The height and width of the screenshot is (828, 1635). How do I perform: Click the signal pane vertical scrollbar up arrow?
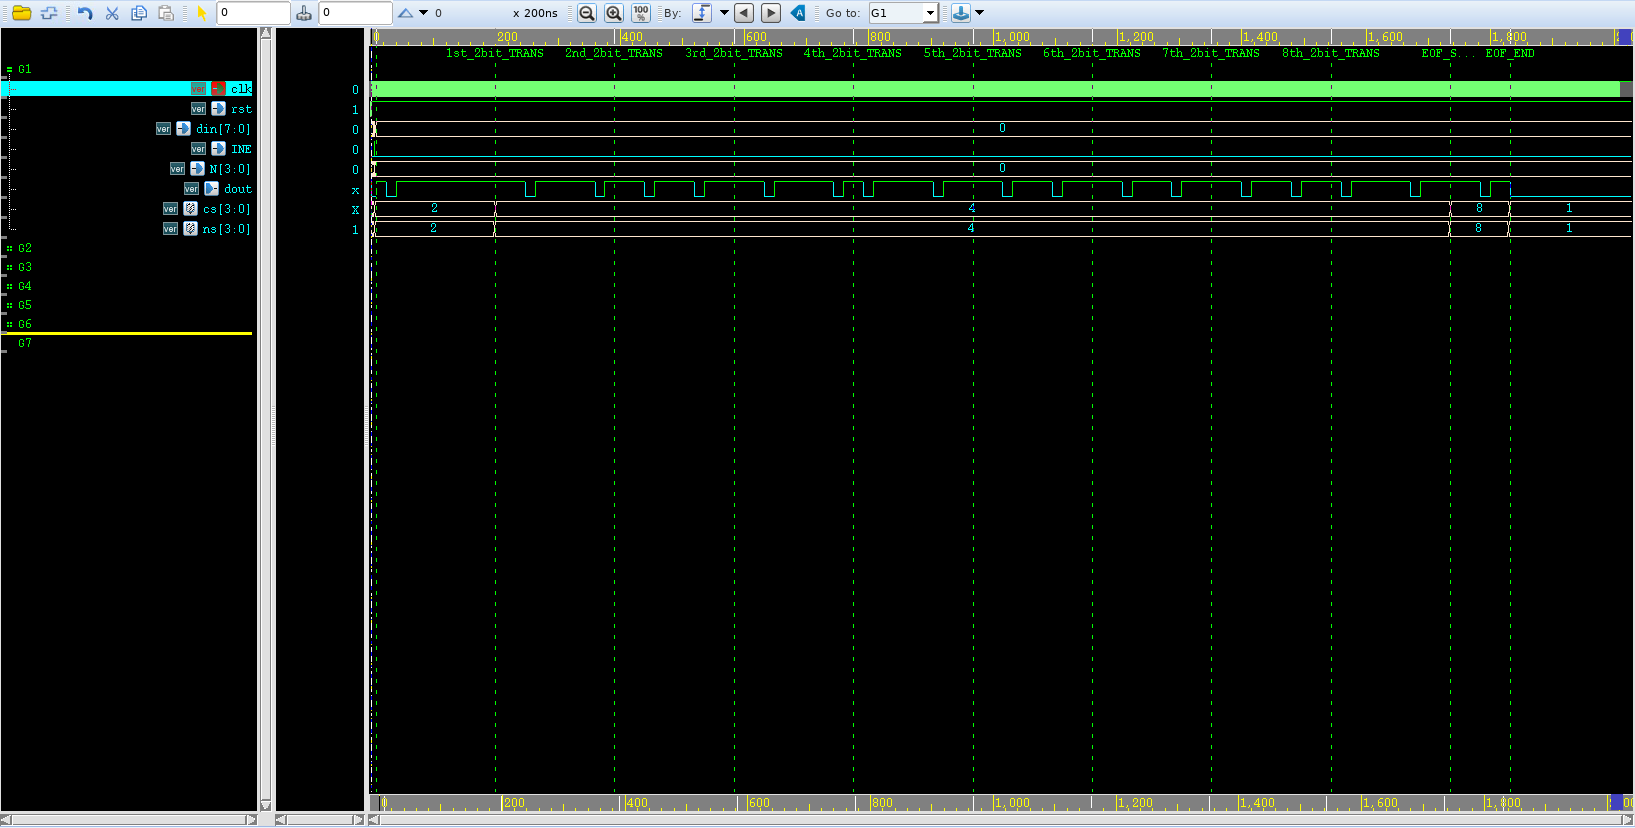point(265,33)
